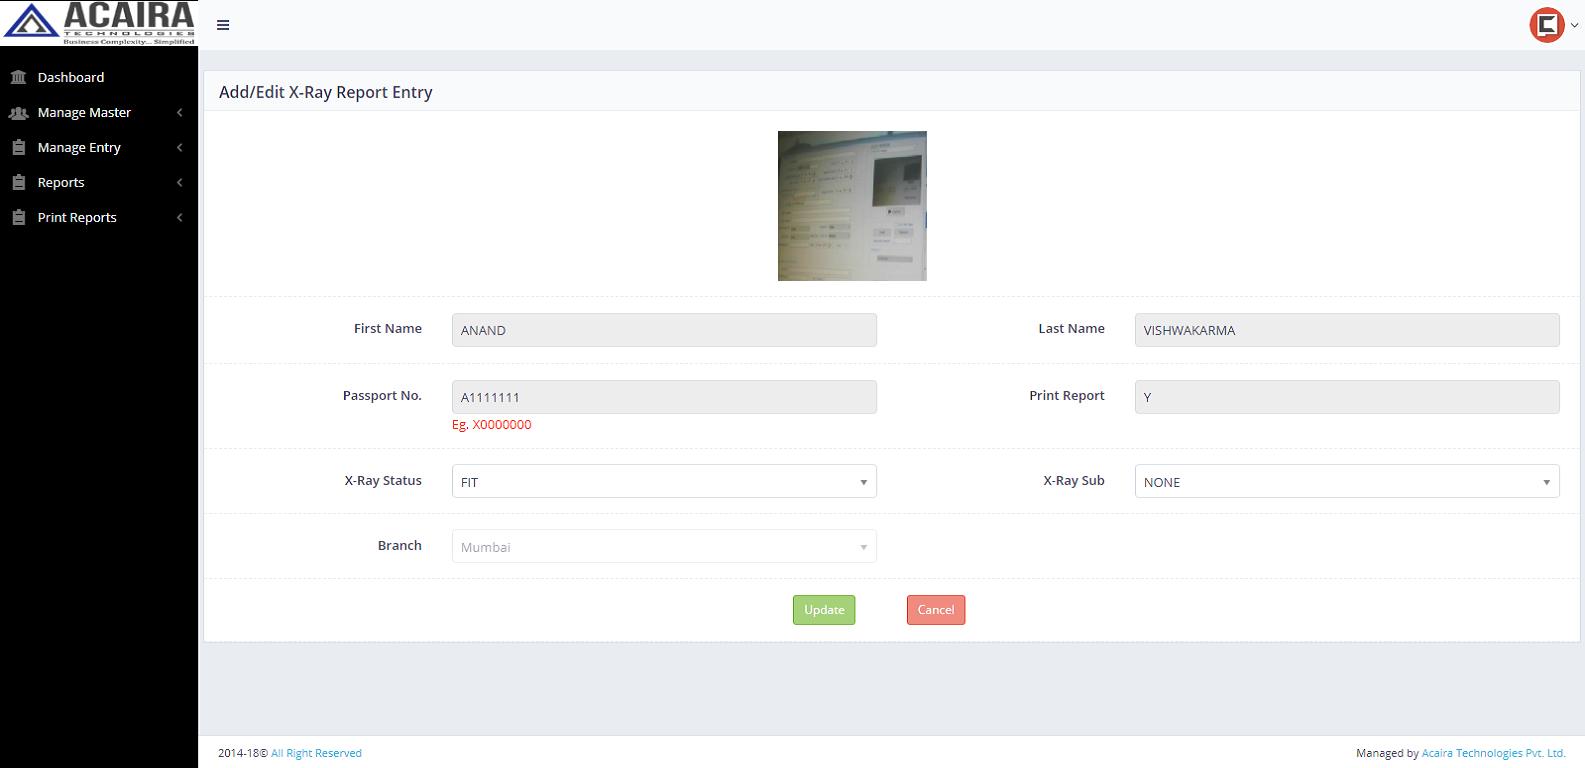Click the Print Reports clipboard icon
The height and width of the screenshot is (768, 1585).
click(x=18, y=218)
